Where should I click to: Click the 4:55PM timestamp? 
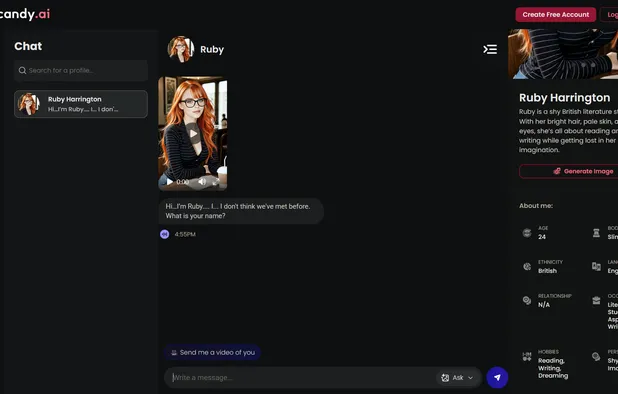coord(185,234)
